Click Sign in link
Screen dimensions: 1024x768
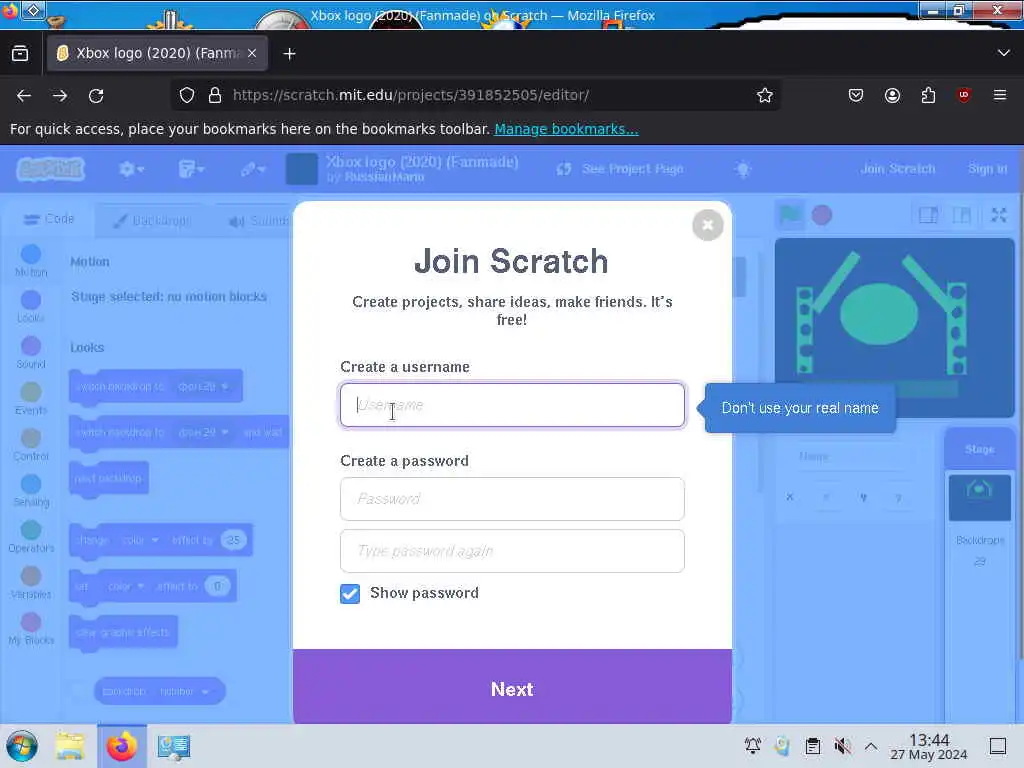(987, 169)
